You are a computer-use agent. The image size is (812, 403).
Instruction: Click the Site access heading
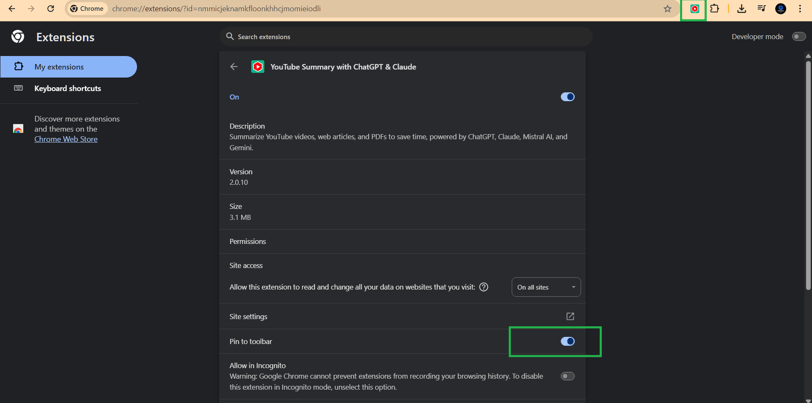pyautogui.click(x=246, y=266)
